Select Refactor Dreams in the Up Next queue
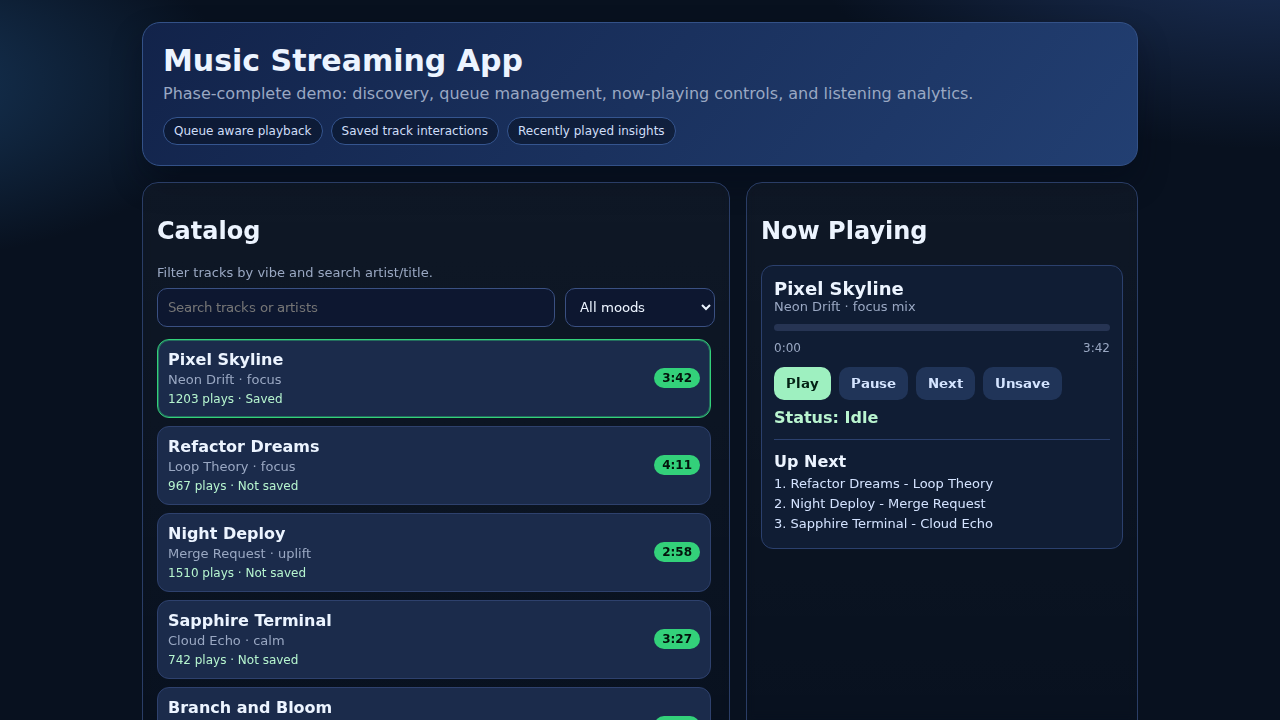Image resolution: width=1280 pixels, height=720 pixels. click(883, 483)
